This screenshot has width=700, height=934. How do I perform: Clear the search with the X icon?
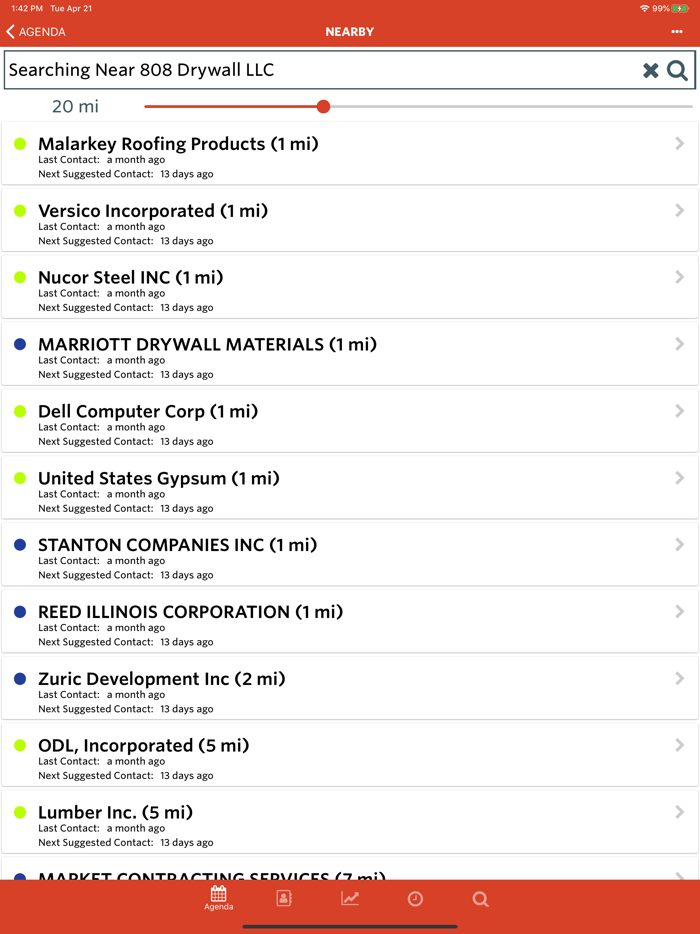click(650, 70)
